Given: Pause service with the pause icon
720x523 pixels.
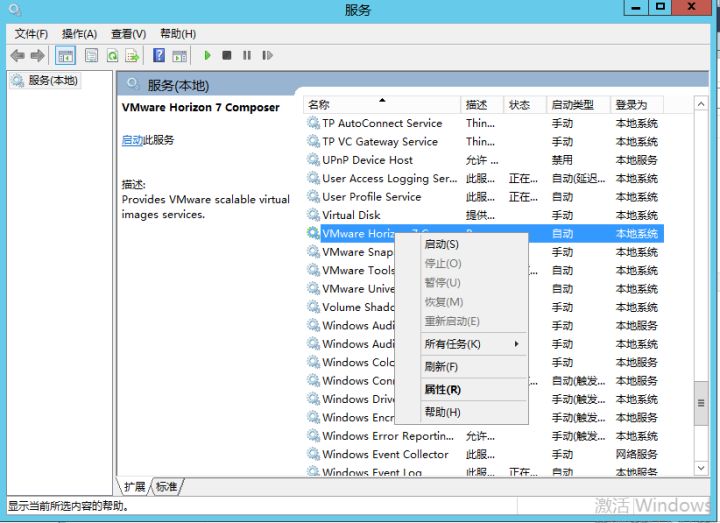Looking at the screenshot, I should 247,55.
